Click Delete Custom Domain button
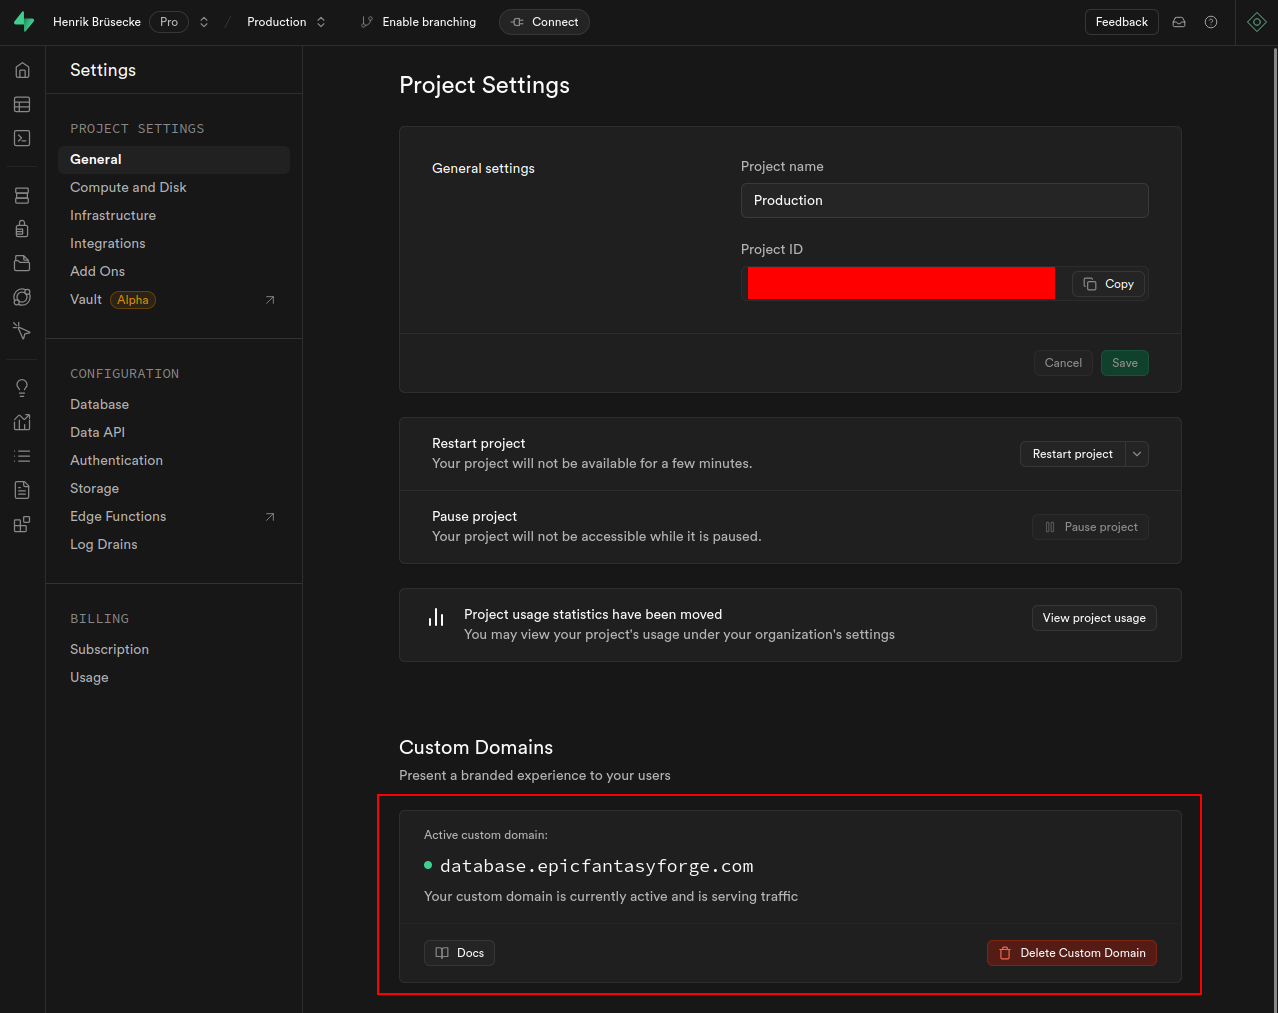The height and width of the screenshot is (1013, 1278). 1072,953
